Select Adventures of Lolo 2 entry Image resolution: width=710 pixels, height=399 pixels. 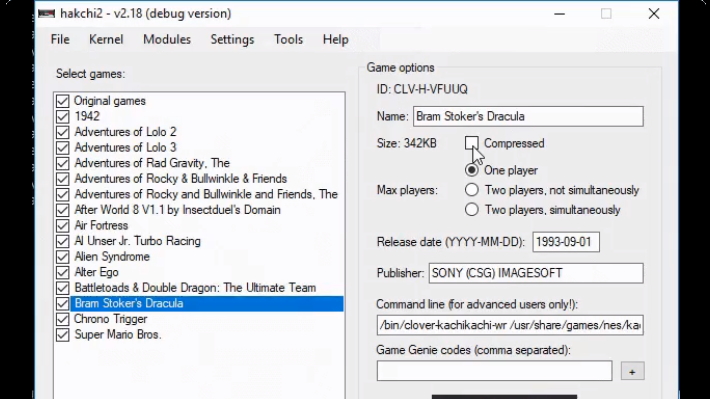click(125, 132)
